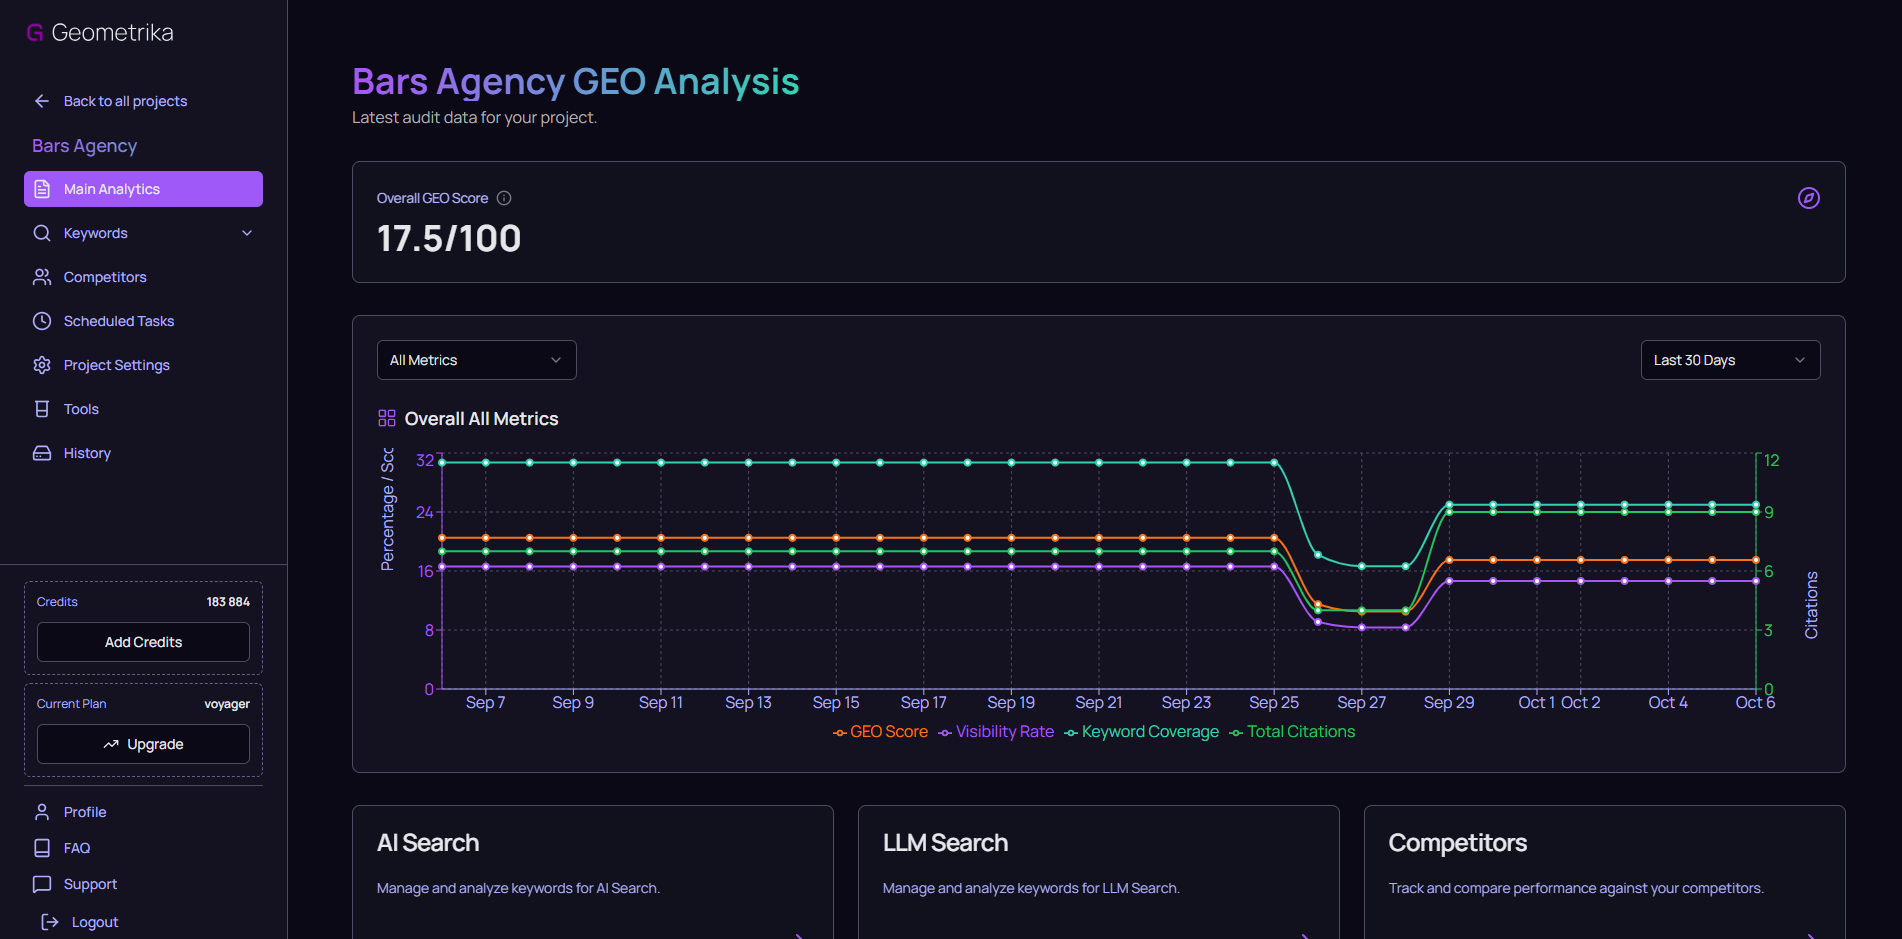
Task: Click the compass icon on GEO Score card
Action: click(x=1809, y=198)
